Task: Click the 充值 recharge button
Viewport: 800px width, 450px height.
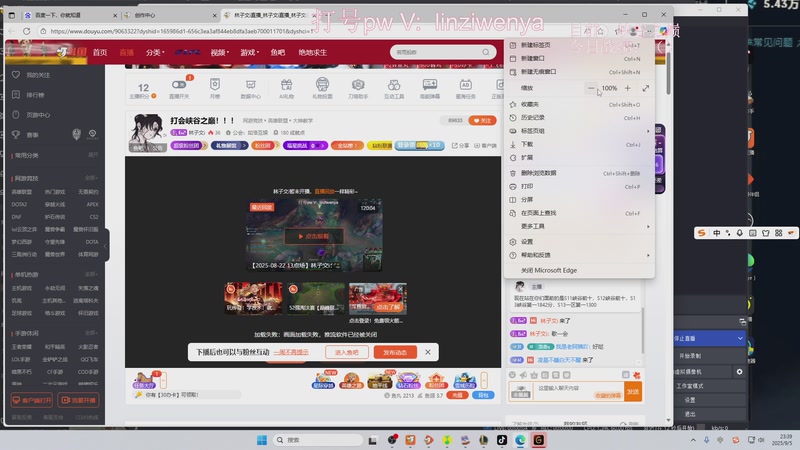Action: (457, 395)
